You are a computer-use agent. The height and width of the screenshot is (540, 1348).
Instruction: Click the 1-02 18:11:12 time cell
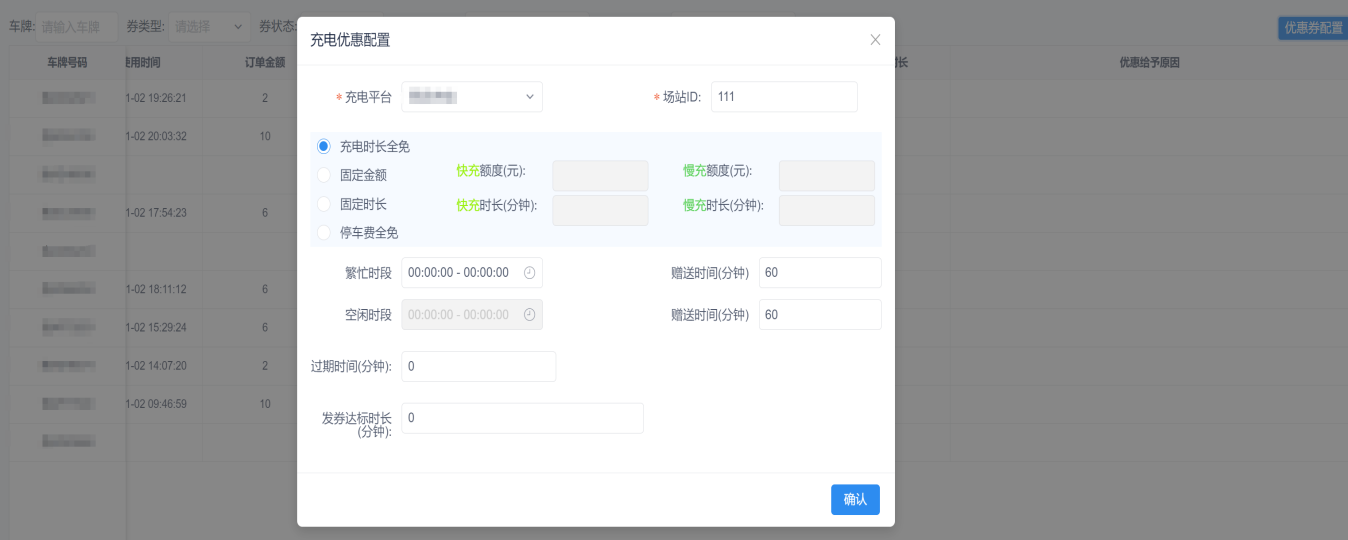(x=157, y=289)
